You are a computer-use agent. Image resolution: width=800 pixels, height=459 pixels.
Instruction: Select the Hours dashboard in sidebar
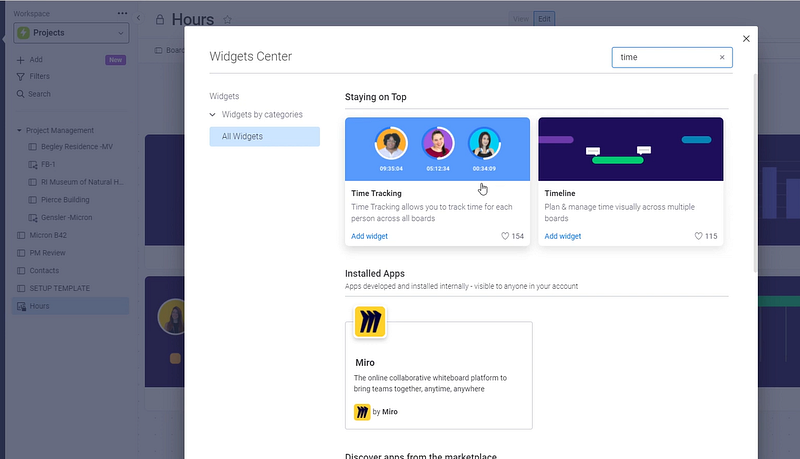(x=70, y=306)
